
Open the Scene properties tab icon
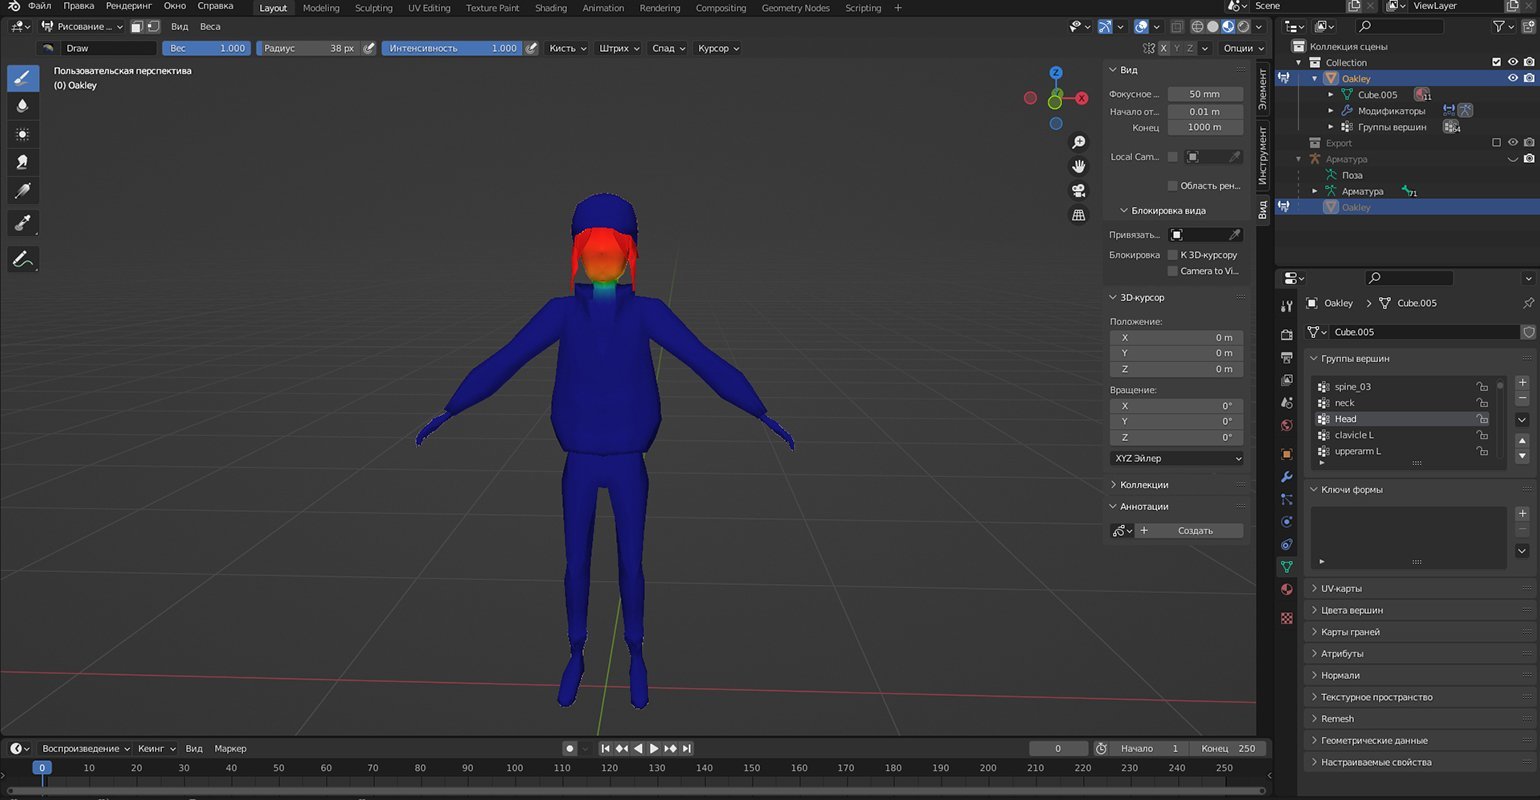[1287, 403]
